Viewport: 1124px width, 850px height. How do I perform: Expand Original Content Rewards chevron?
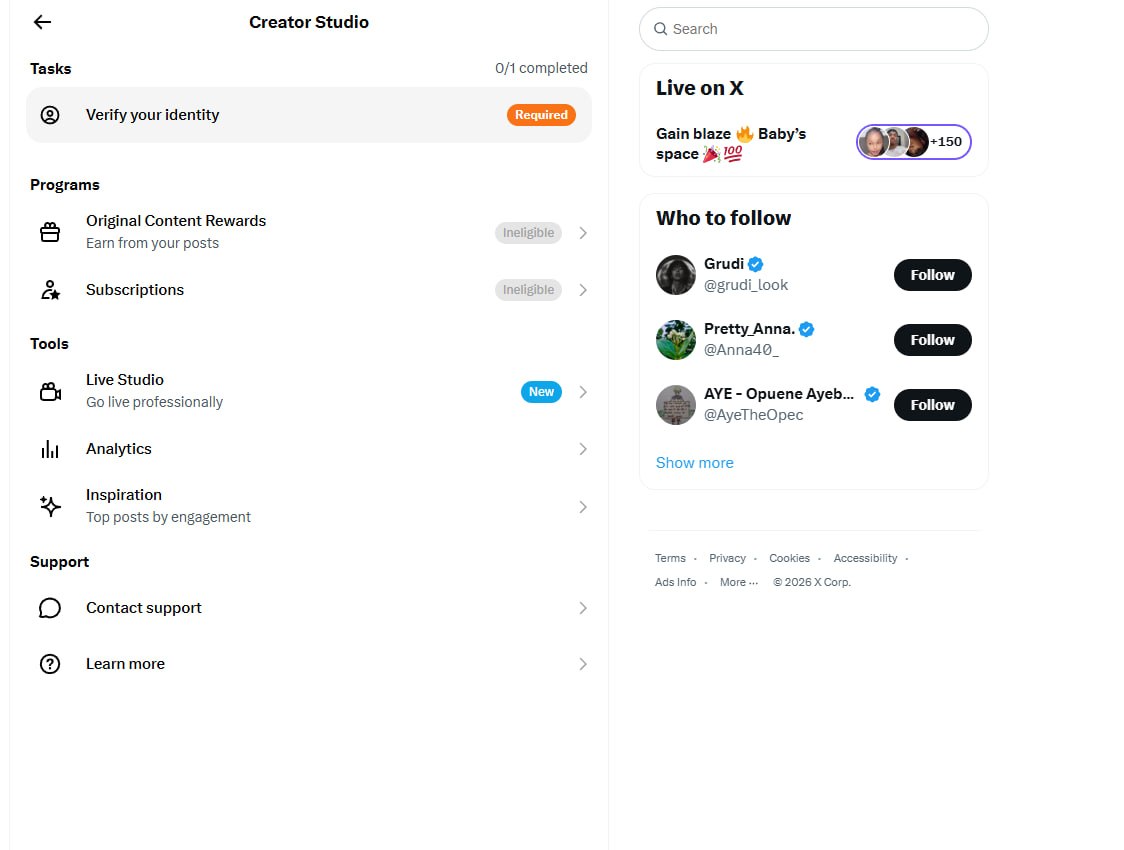point(583,233)
